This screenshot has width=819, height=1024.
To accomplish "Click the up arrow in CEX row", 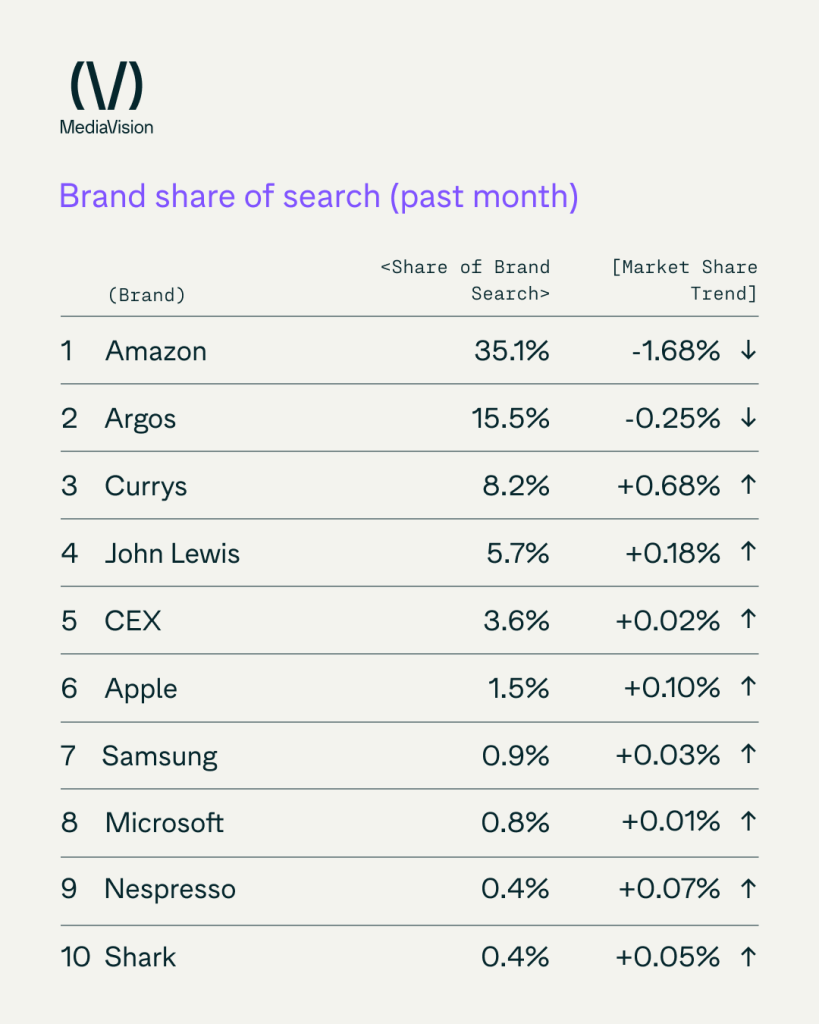I will tap(747, 621).
